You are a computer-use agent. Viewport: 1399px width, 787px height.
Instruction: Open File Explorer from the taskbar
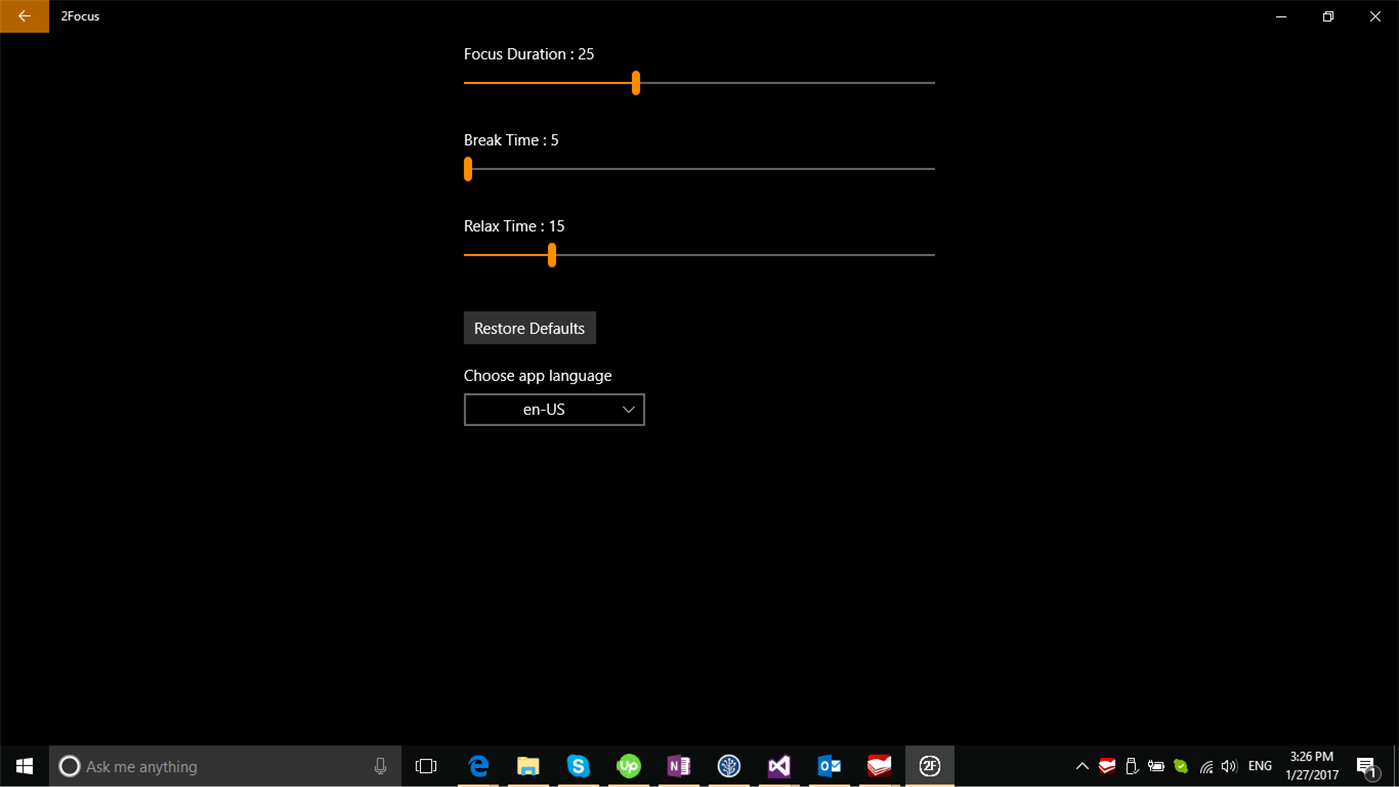(528, 765)
